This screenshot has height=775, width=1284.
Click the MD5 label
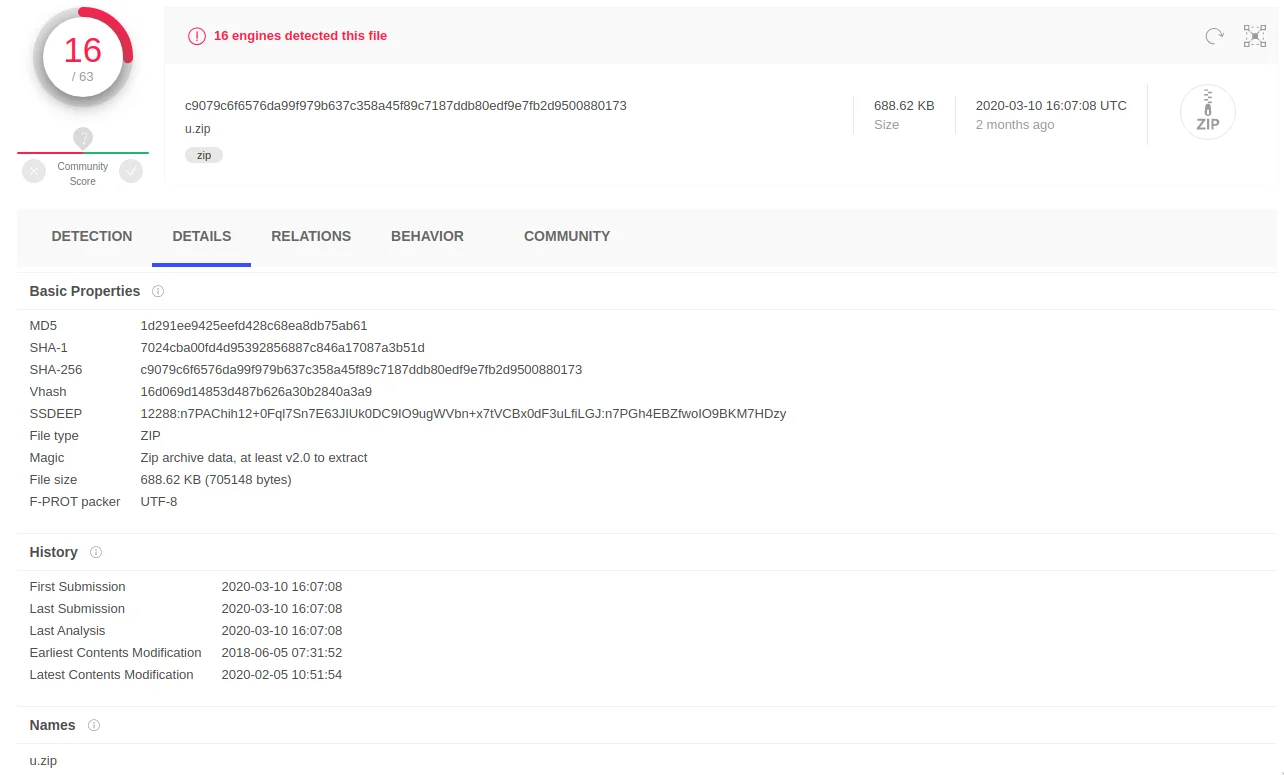[x=44, y=326]
